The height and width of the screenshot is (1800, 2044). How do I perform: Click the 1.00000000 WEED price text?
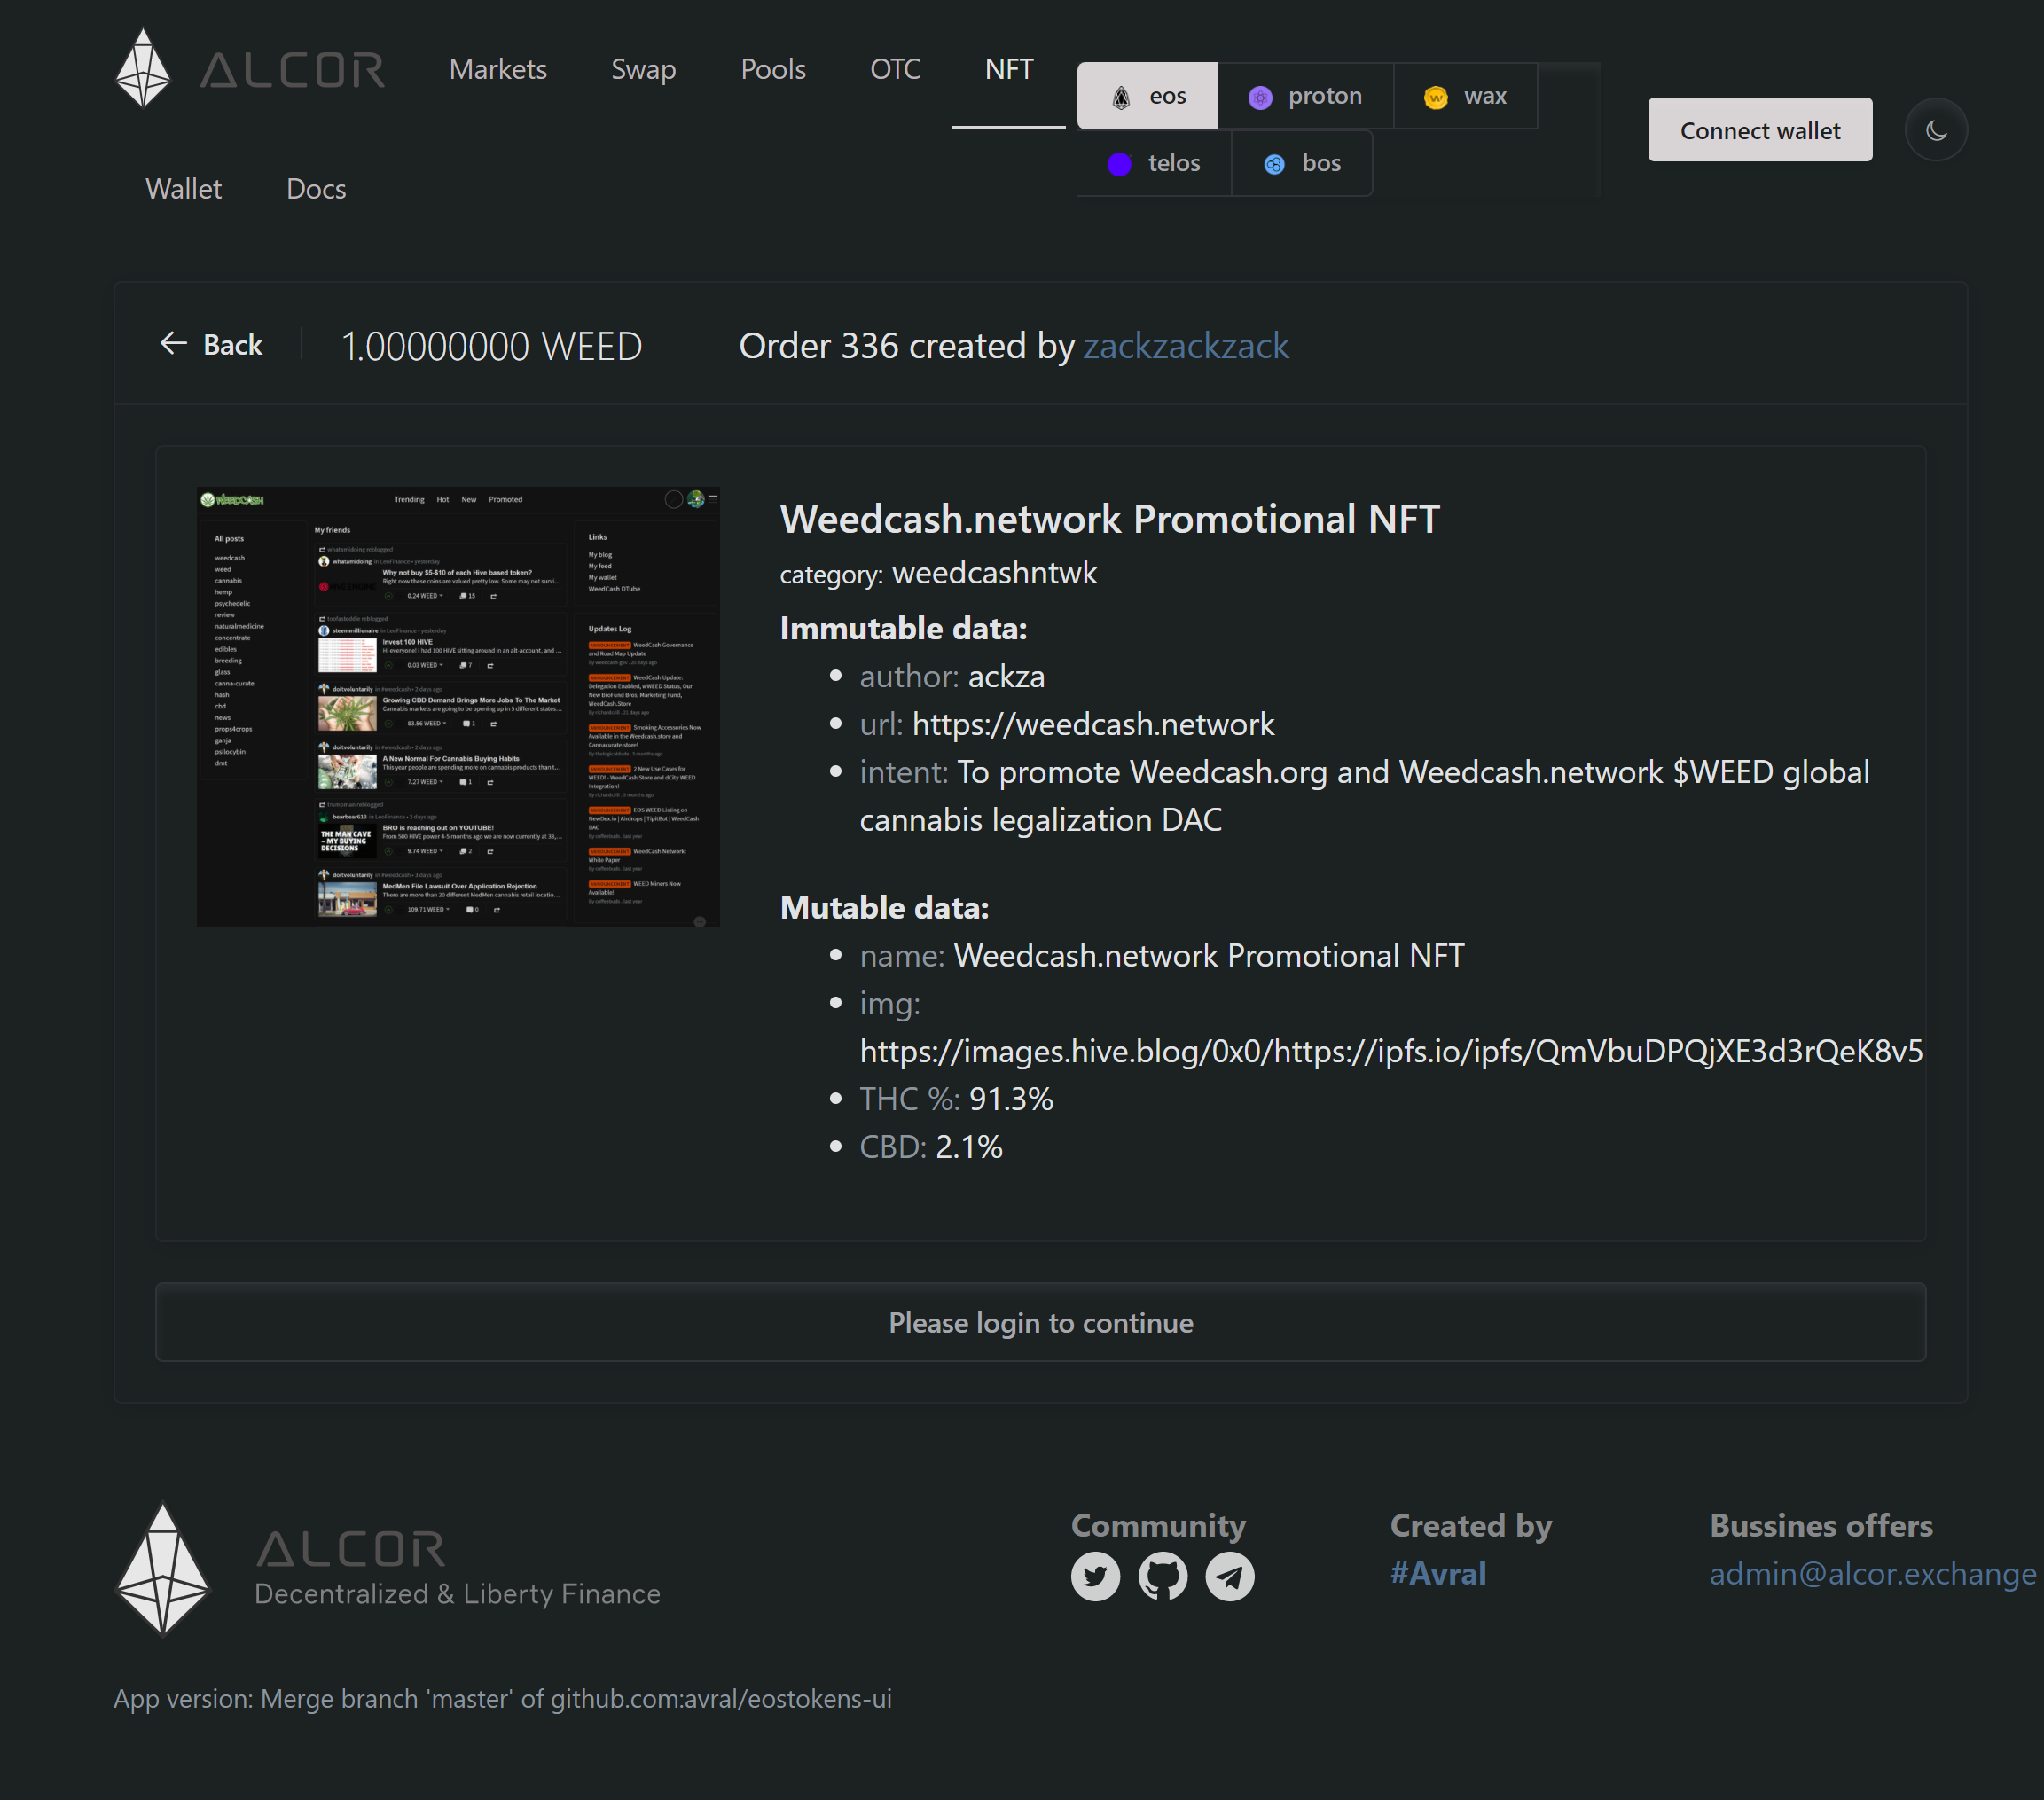pos(491,346)
